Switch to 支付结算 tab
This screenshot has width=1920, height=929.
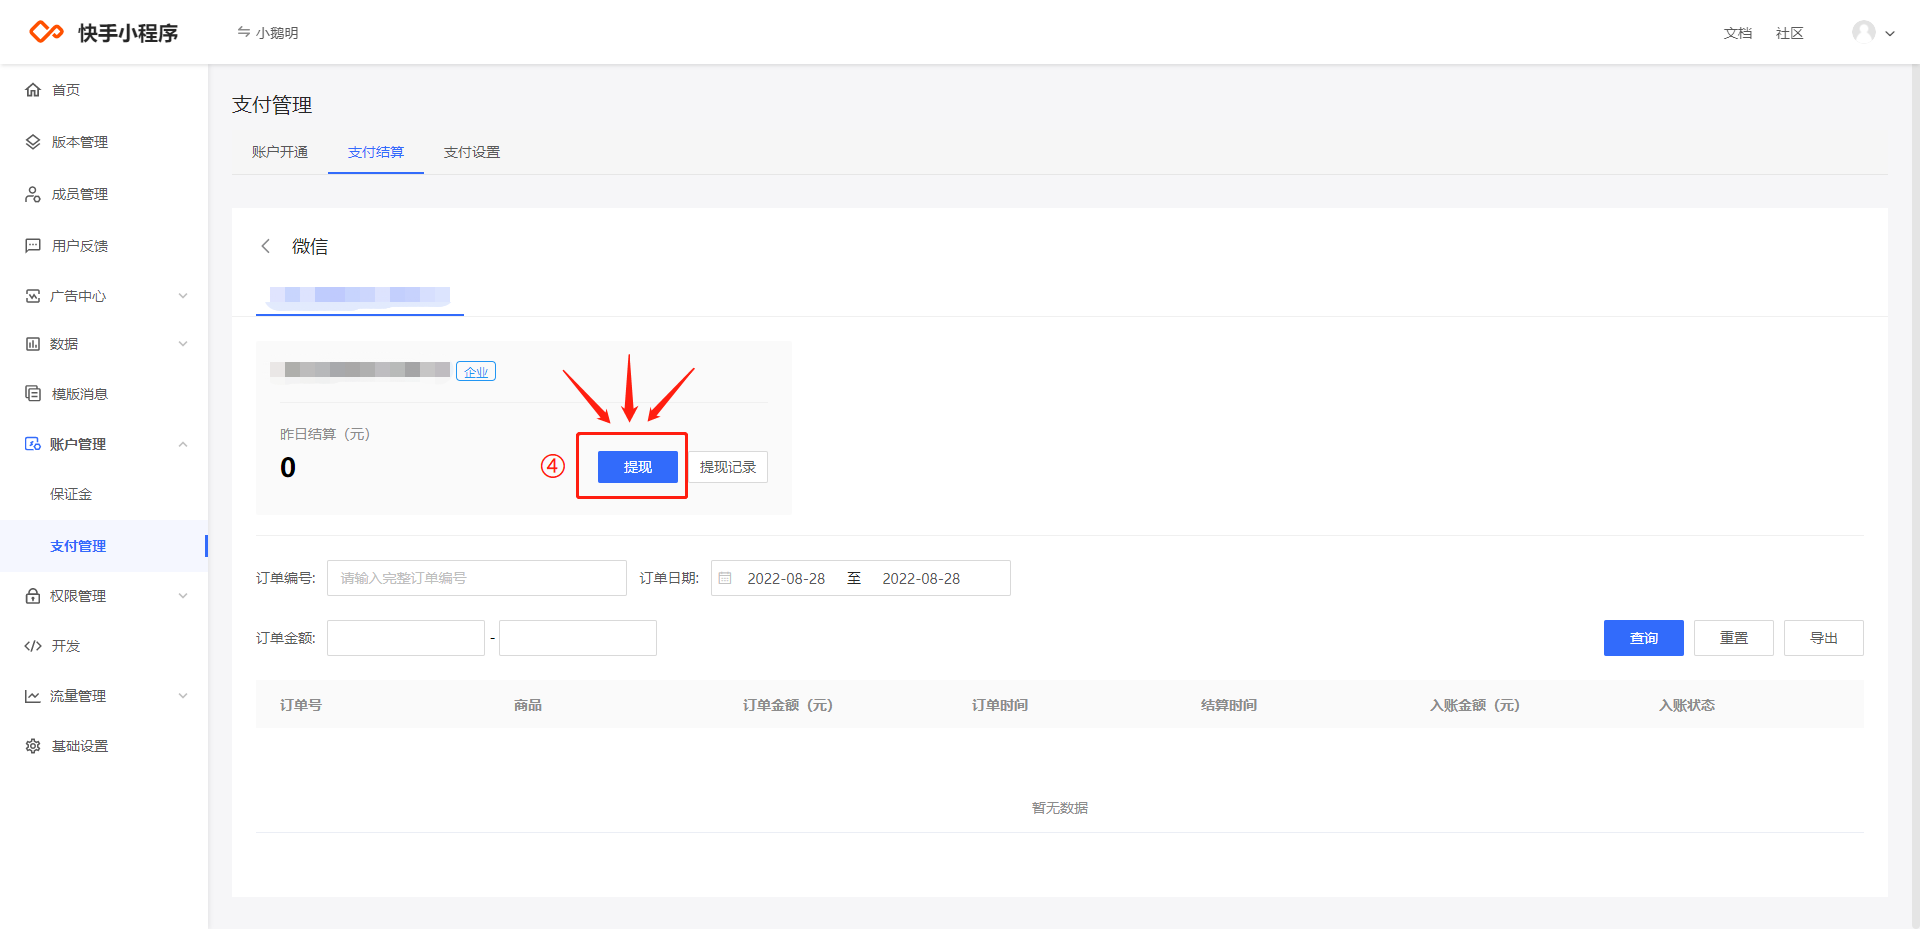pyautogui.click(x=376, y=152)
